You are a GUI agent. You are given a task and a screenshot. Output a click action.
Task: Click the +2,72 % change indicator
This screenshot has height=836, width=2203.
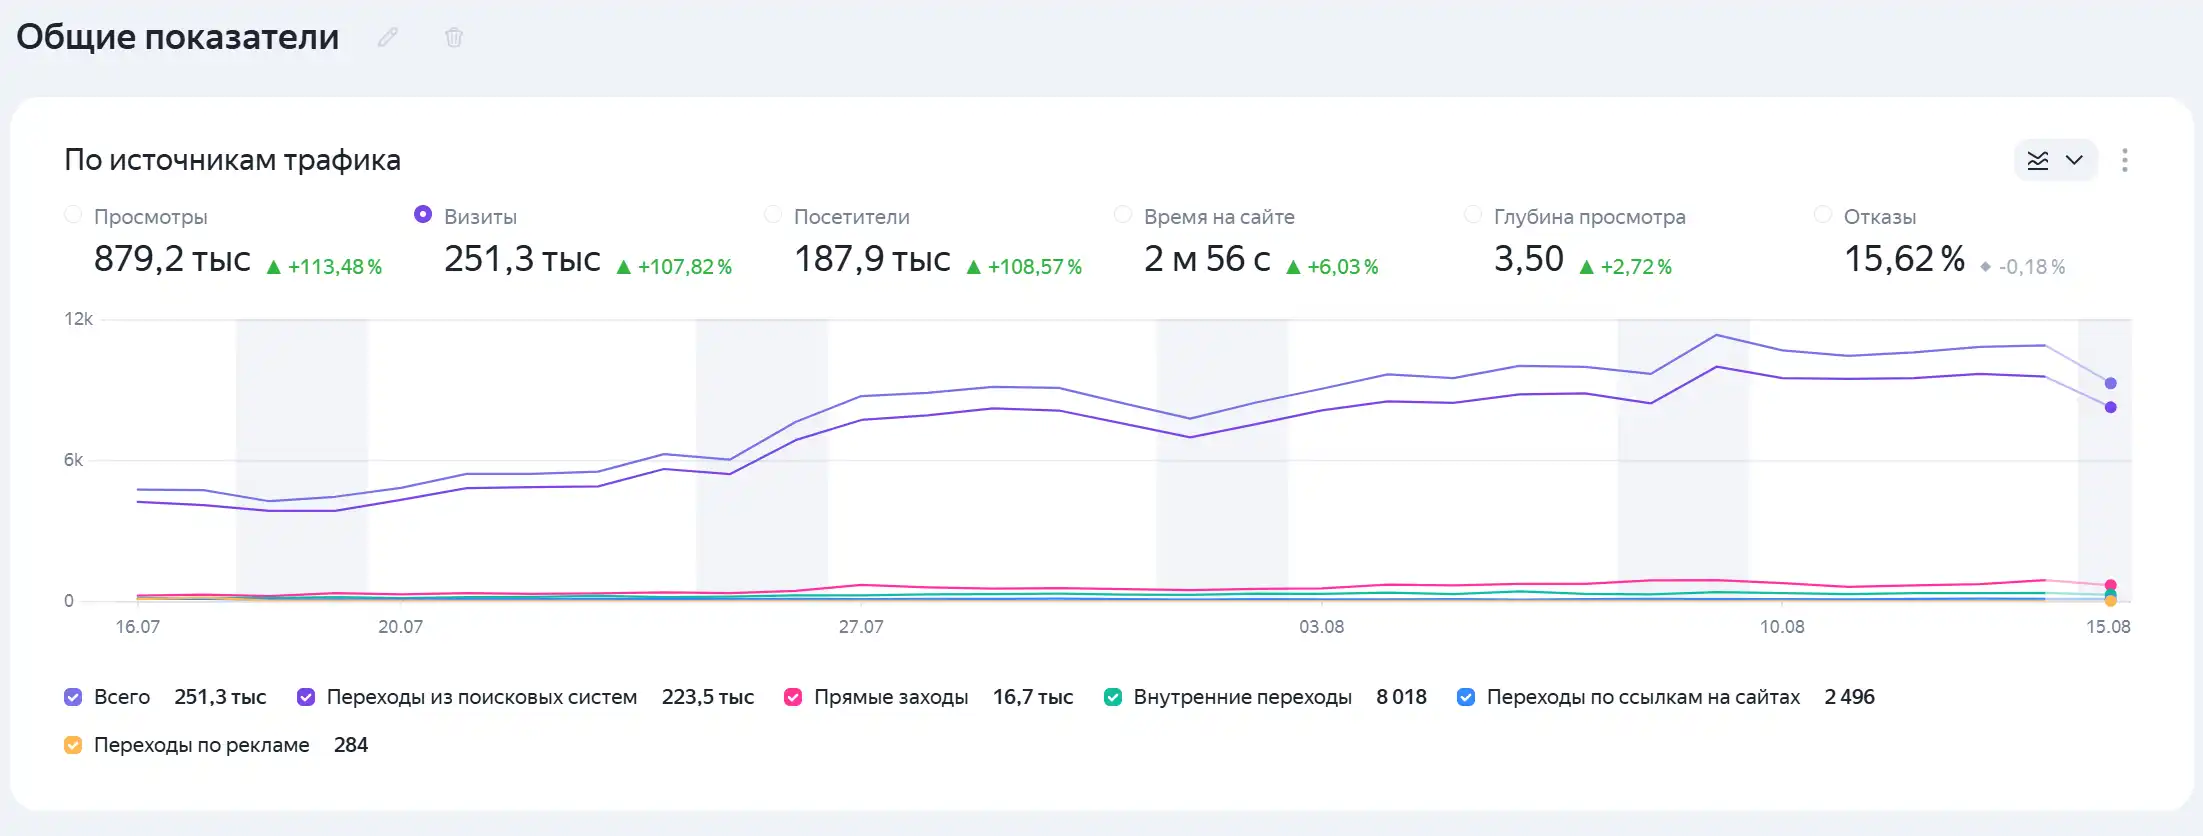tap(1626, 267)
